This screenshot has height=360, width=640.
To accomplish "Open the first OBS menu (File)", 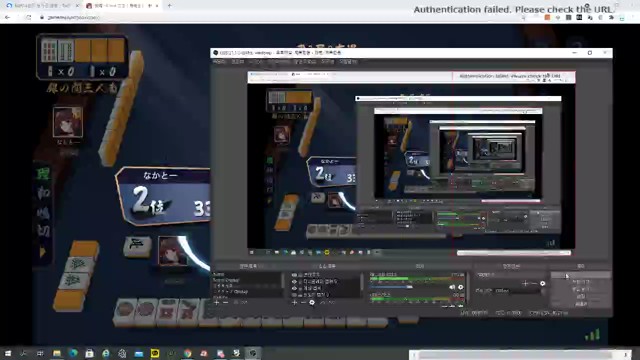I will (219, 62).
